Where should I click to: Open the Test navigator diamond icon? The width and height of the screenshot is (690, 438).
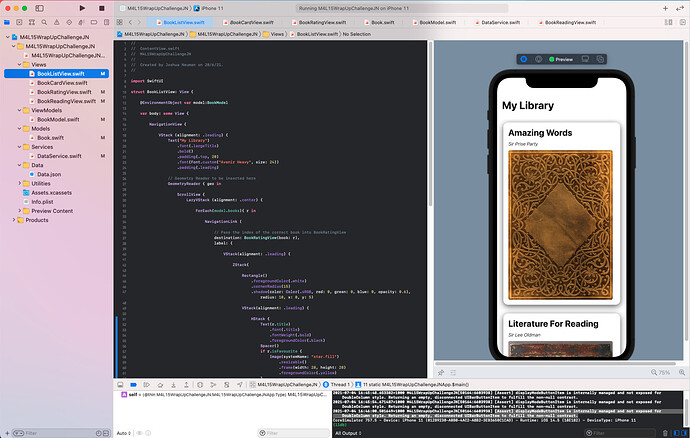click(69, 22)
